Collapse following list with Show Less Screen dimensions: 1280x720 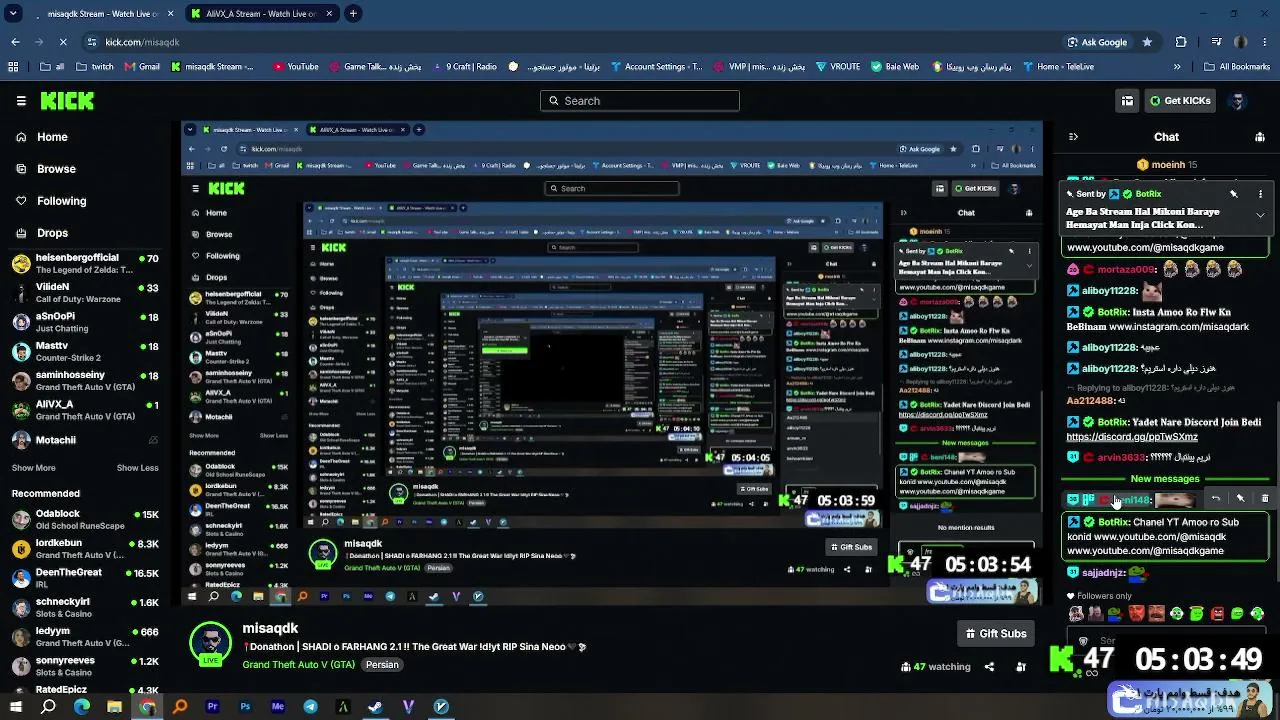click(x=137, y=468)
